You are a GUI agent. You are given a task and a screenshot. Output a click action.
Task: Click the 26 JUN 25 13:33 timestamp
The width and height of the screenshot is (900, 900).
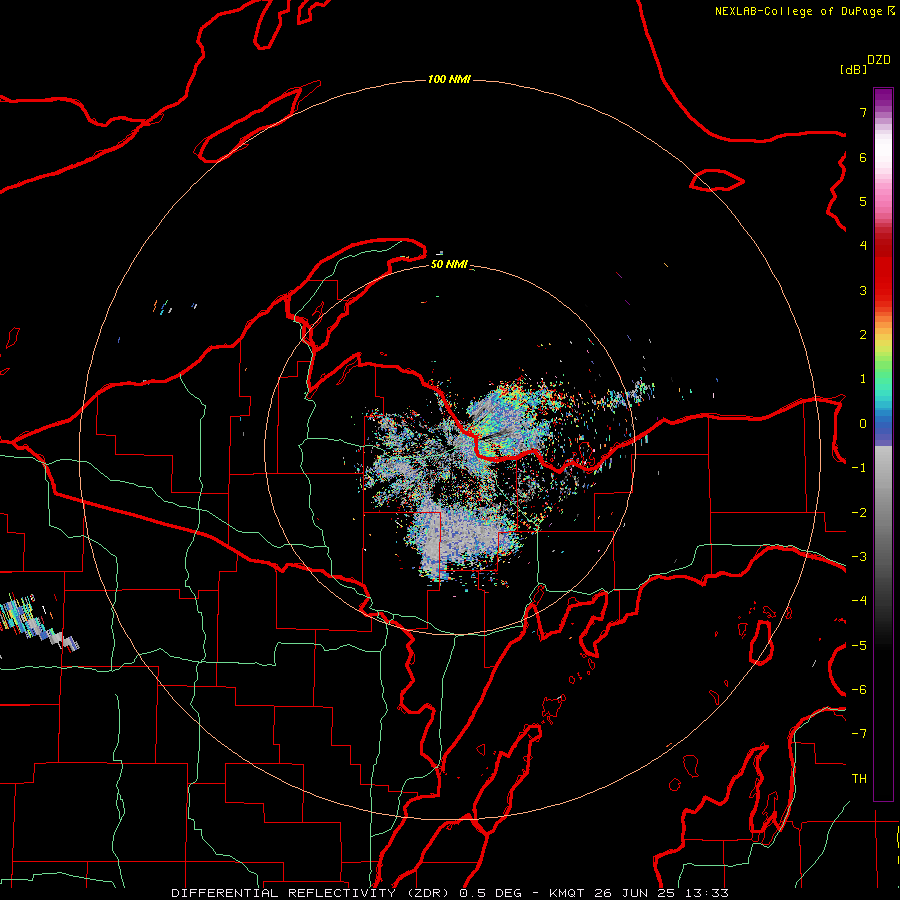(x=660, y=893)
